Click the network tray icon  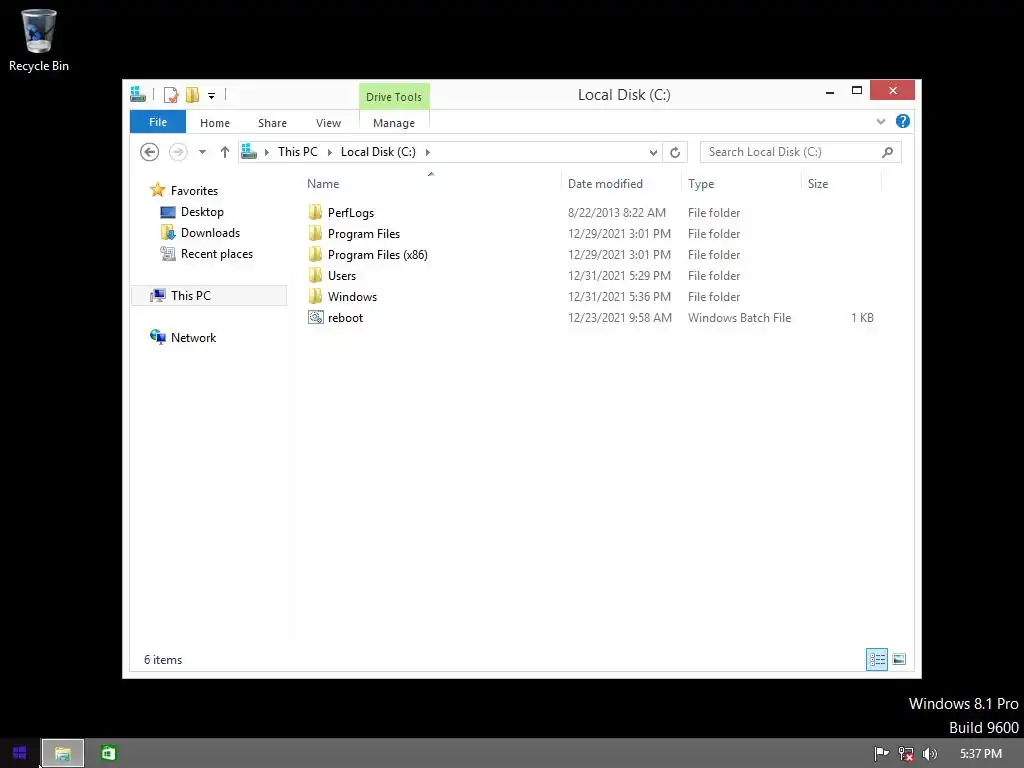tap(906, 754)
